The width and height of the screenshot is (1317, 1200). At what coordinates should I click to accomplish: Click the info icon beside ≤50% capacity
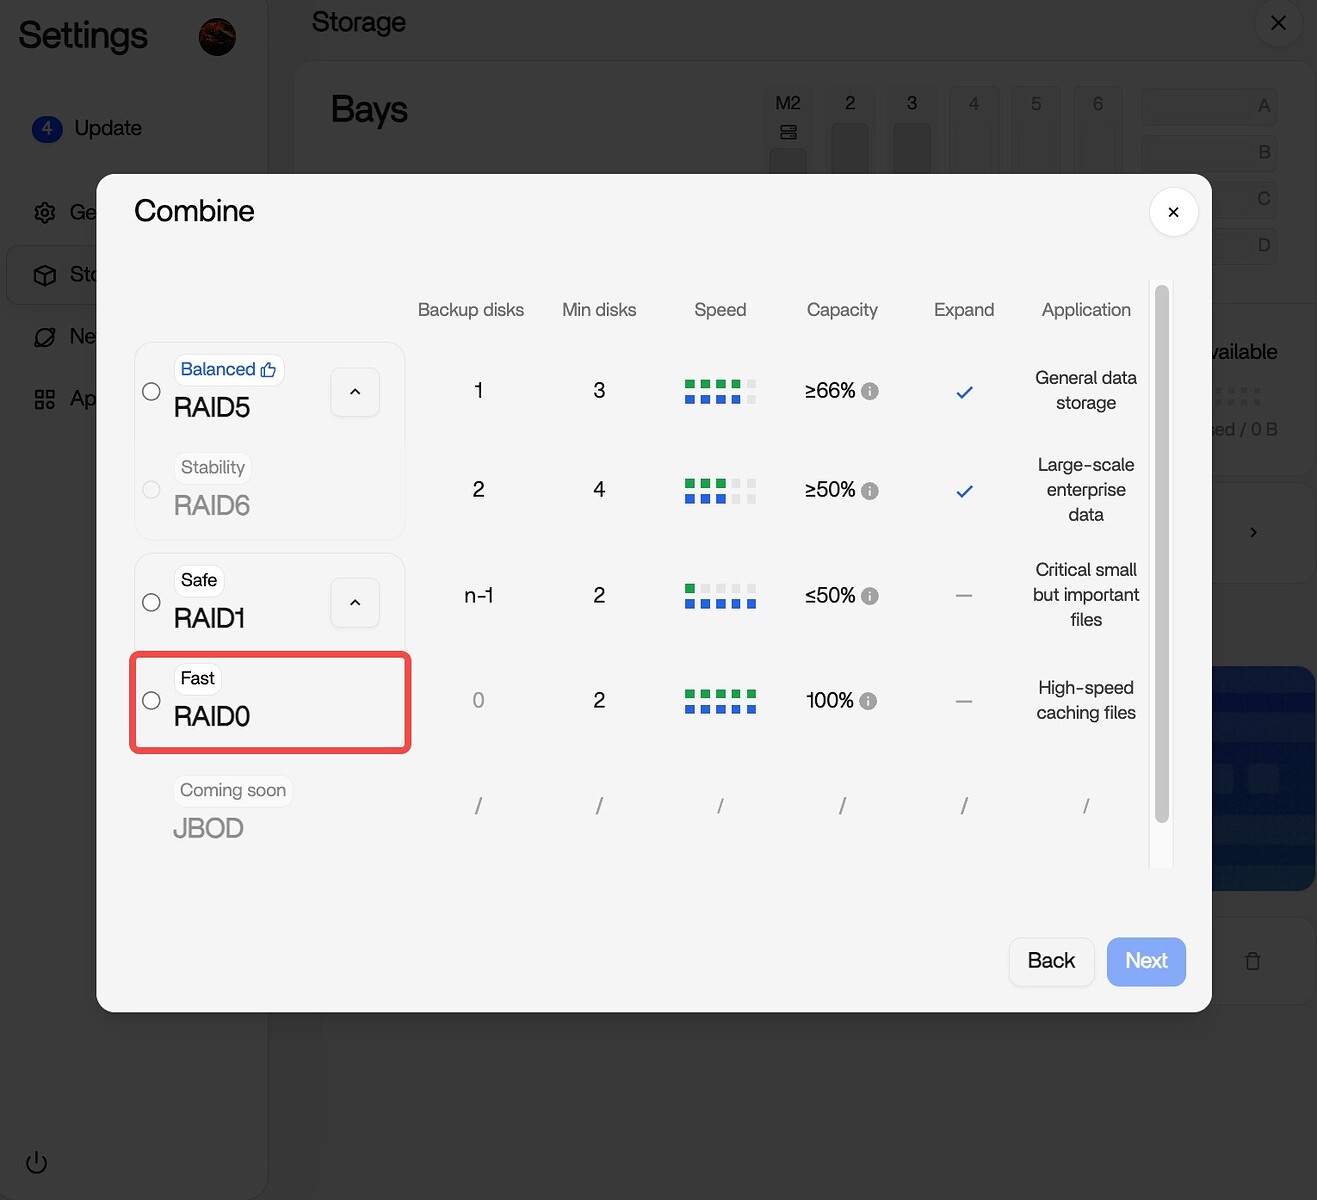pos(870,596)
